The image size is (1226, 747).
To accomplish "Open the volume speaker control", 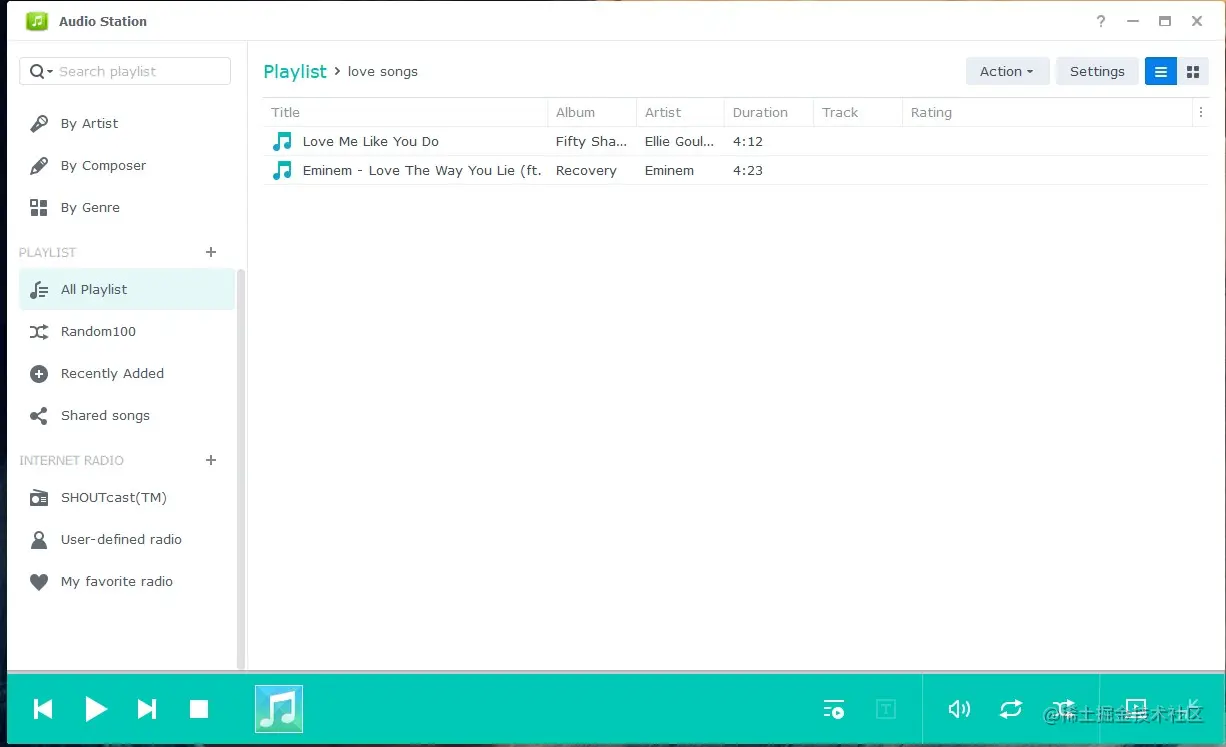I will (959, 709).
